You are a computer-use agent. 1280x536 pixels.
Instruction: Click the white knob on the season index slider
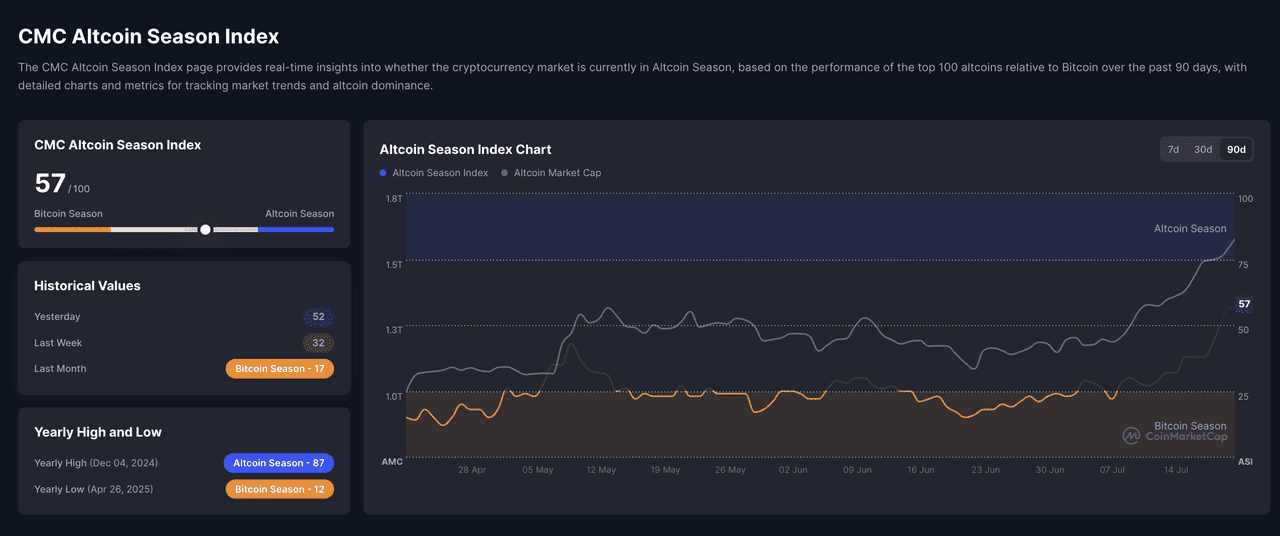205,230
